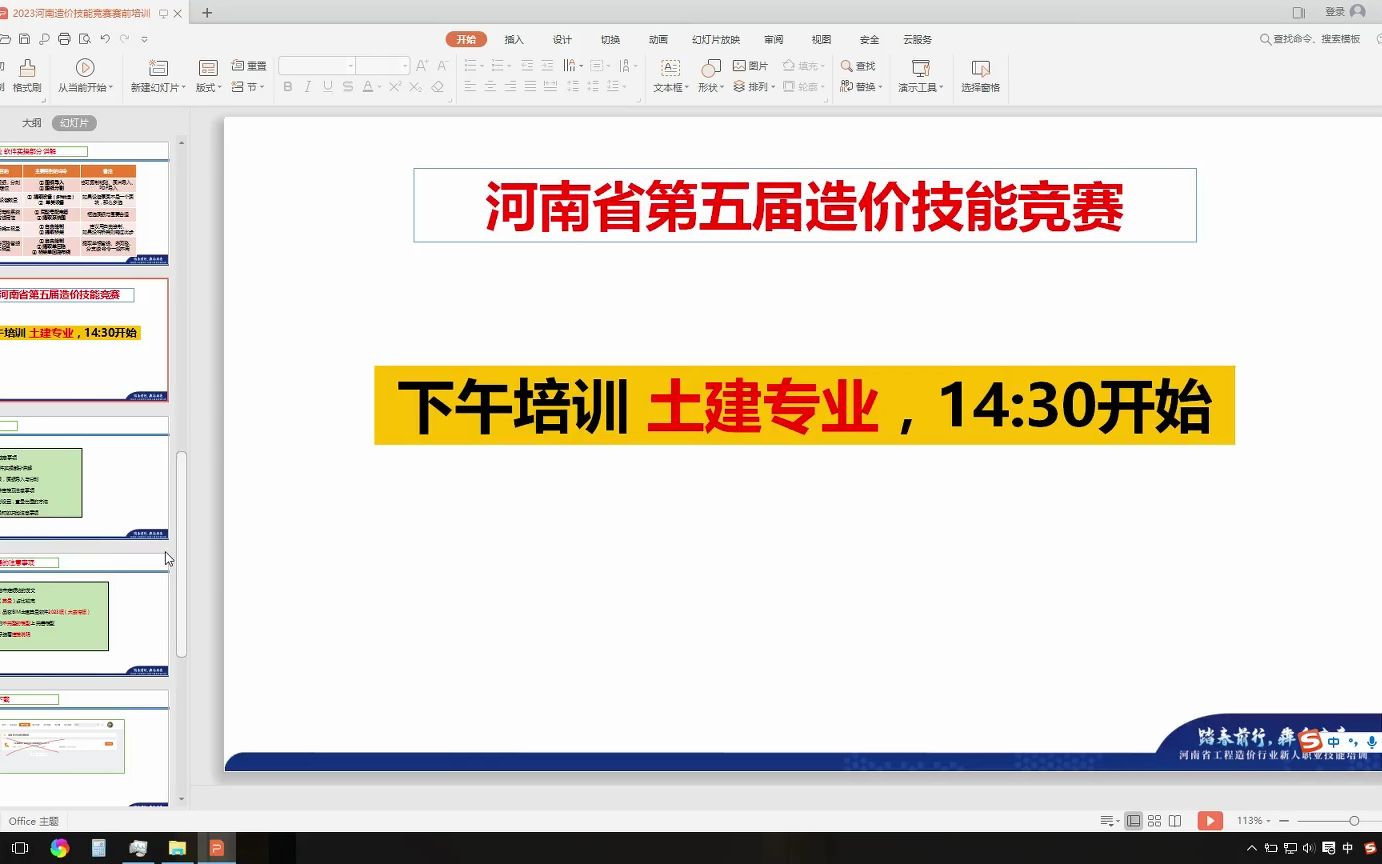Open the Section (节) dropdown
The image size is (1382, 864).
[248, 87]
